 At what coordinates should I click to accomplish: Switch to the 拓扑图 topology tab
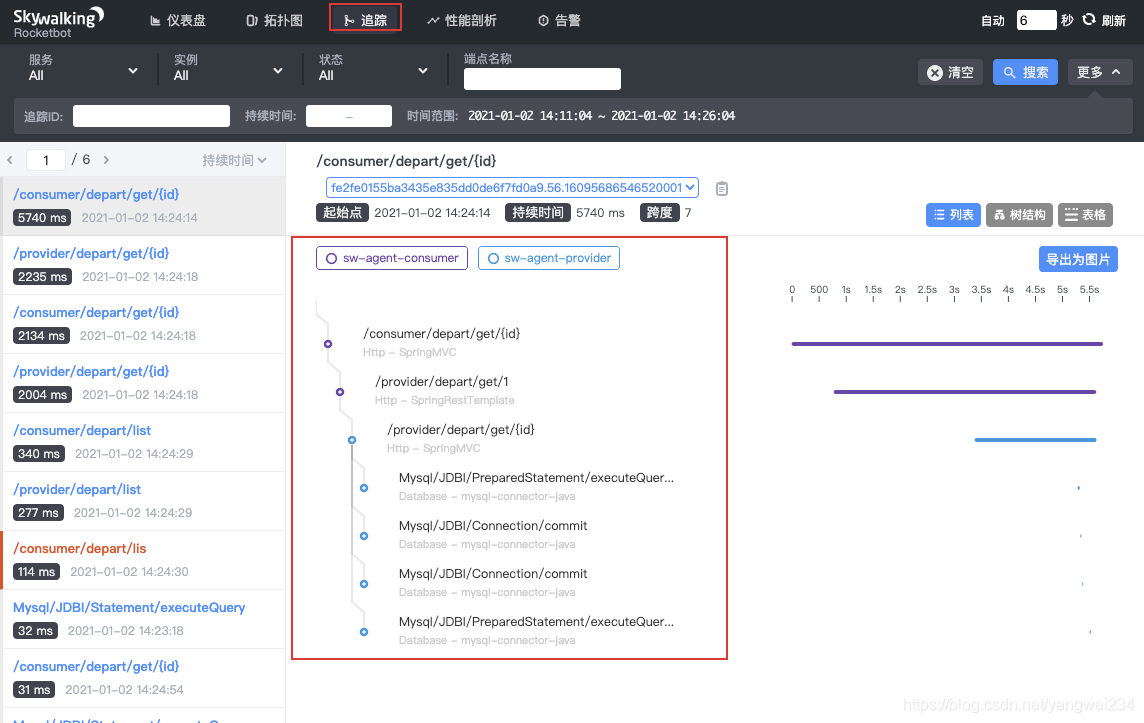pos(274,20)
